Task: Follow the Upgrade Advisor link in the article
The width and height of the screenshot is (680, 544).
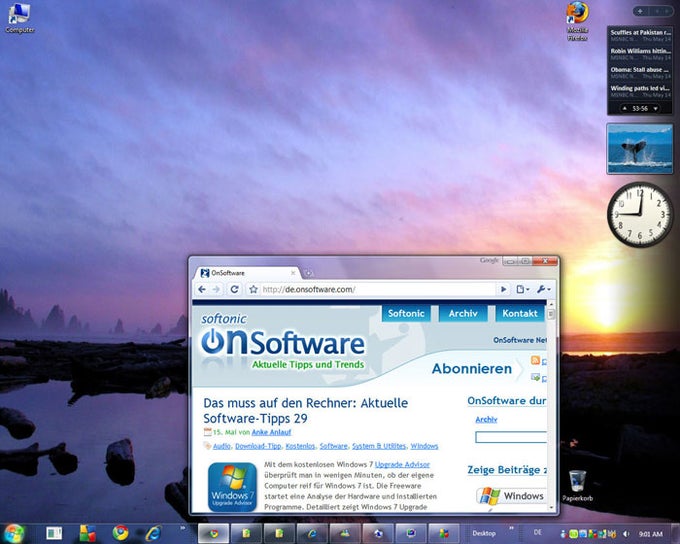Action: coord(402,465)
